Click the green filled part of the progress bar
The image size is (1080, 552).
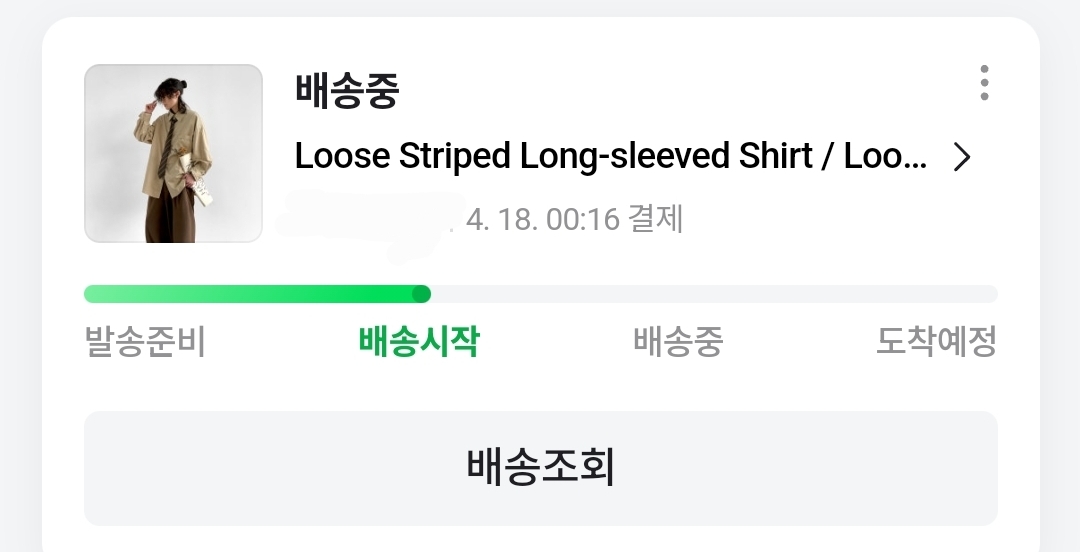coord(250,294)
